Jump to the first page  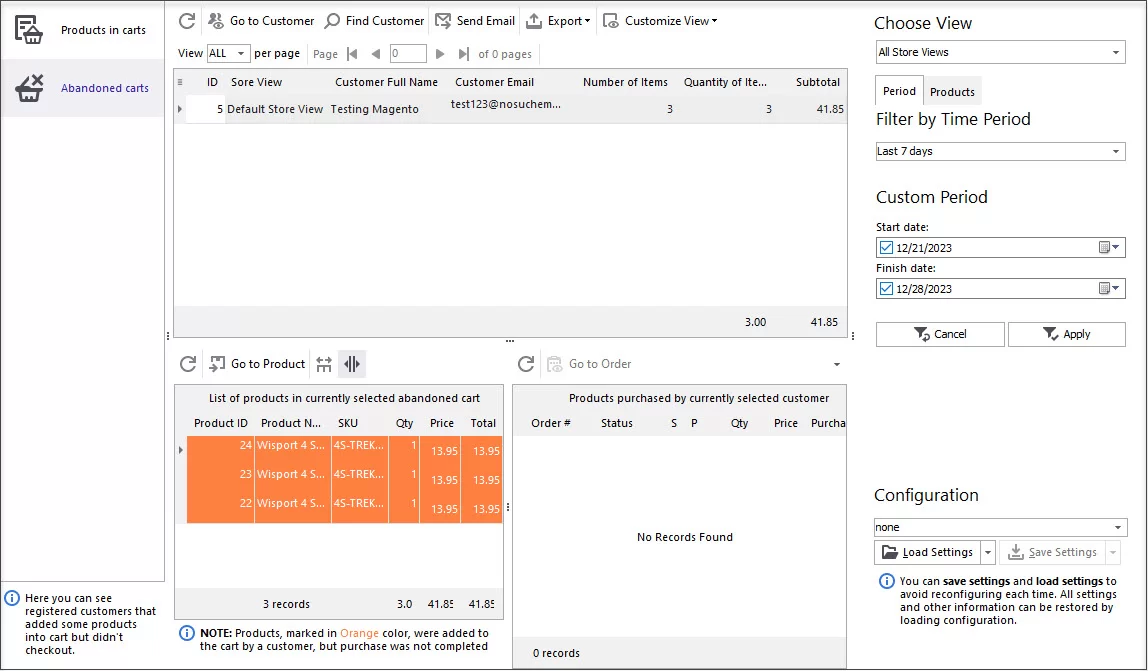pos(352,53)
